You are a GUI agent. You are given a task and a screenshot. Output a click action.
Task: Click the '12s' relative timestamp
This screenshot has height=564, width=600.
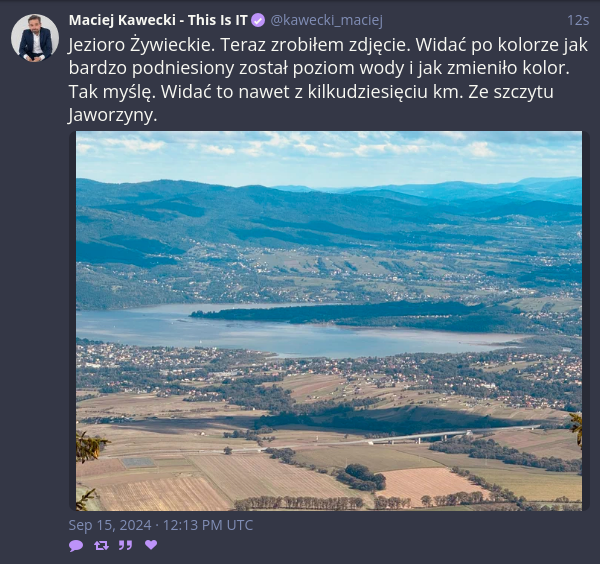(x=578, y=20)
